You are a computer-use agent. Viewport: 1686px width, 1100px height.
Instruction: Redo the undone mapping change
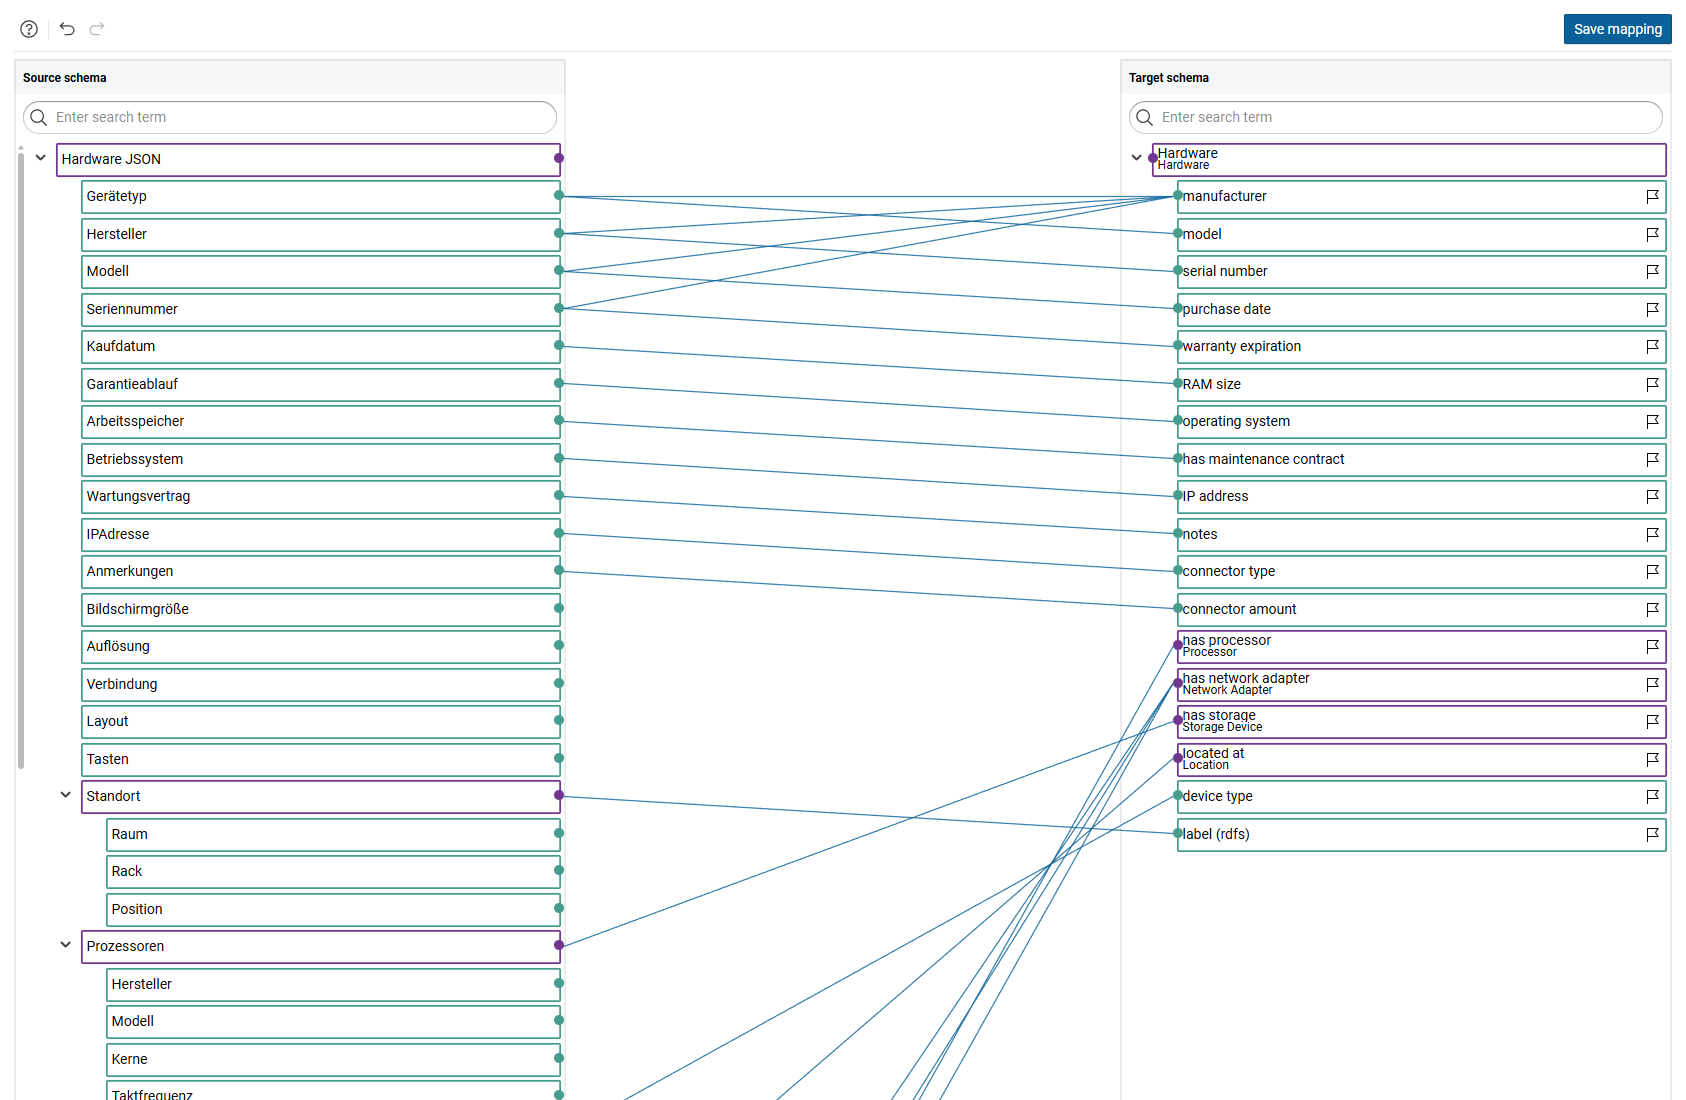[x=96, y=29]
